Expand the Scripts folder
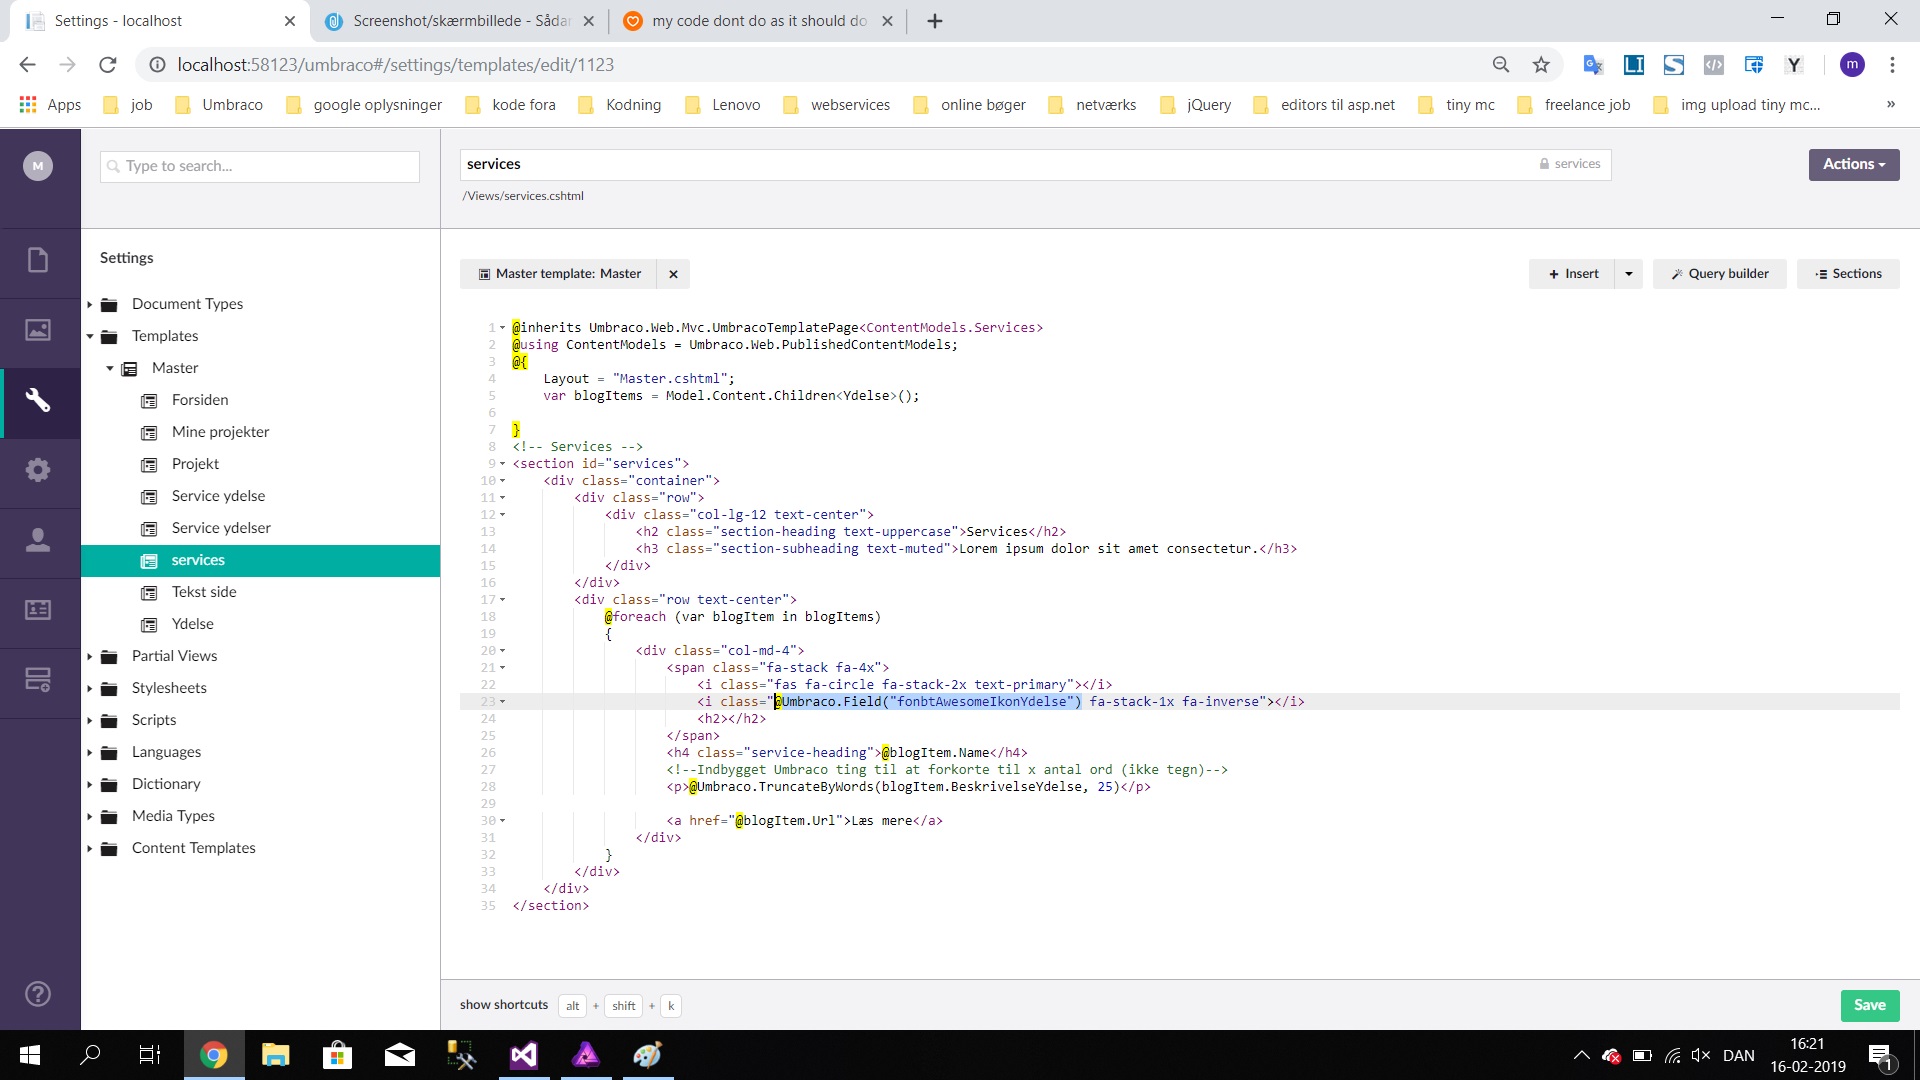 tap(89, 720)
